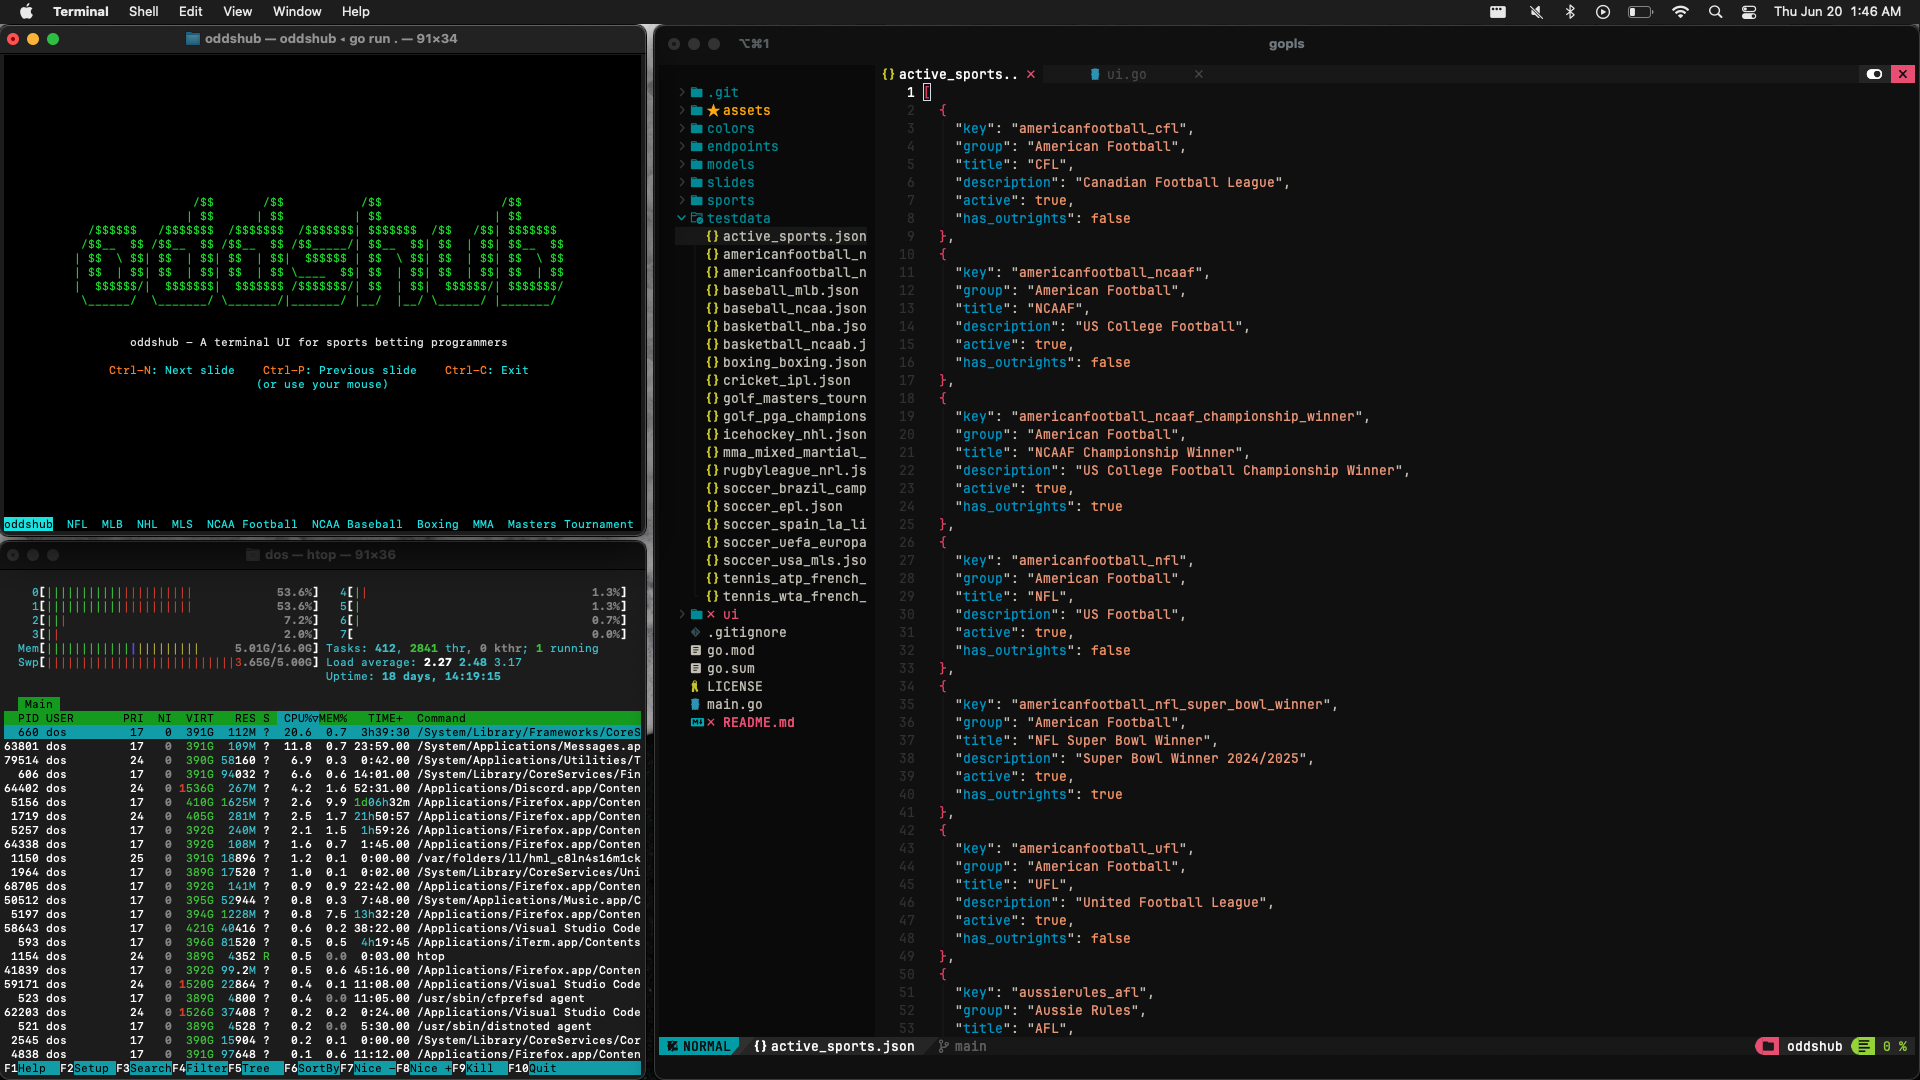Expand the ui folder in sidebar
1920x1080 pixels.
click(x=682, y=613)
